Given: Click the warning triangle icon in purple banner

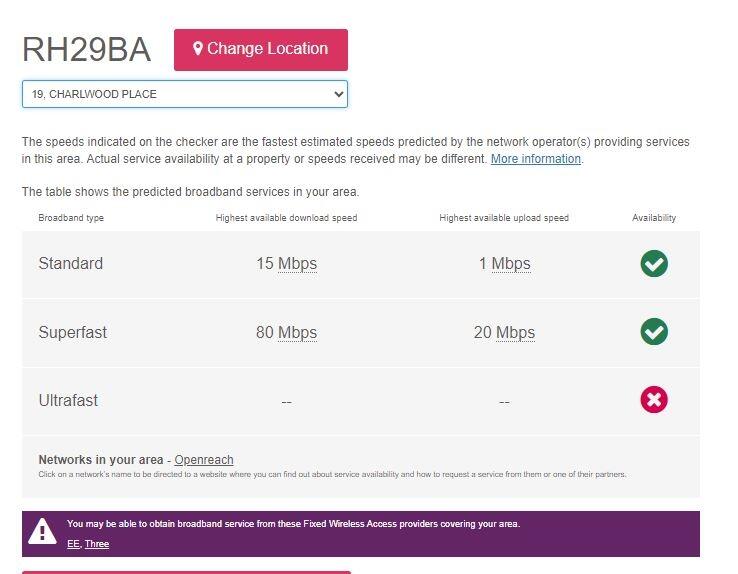Looking at the screenshot, I should pos(42,533).
